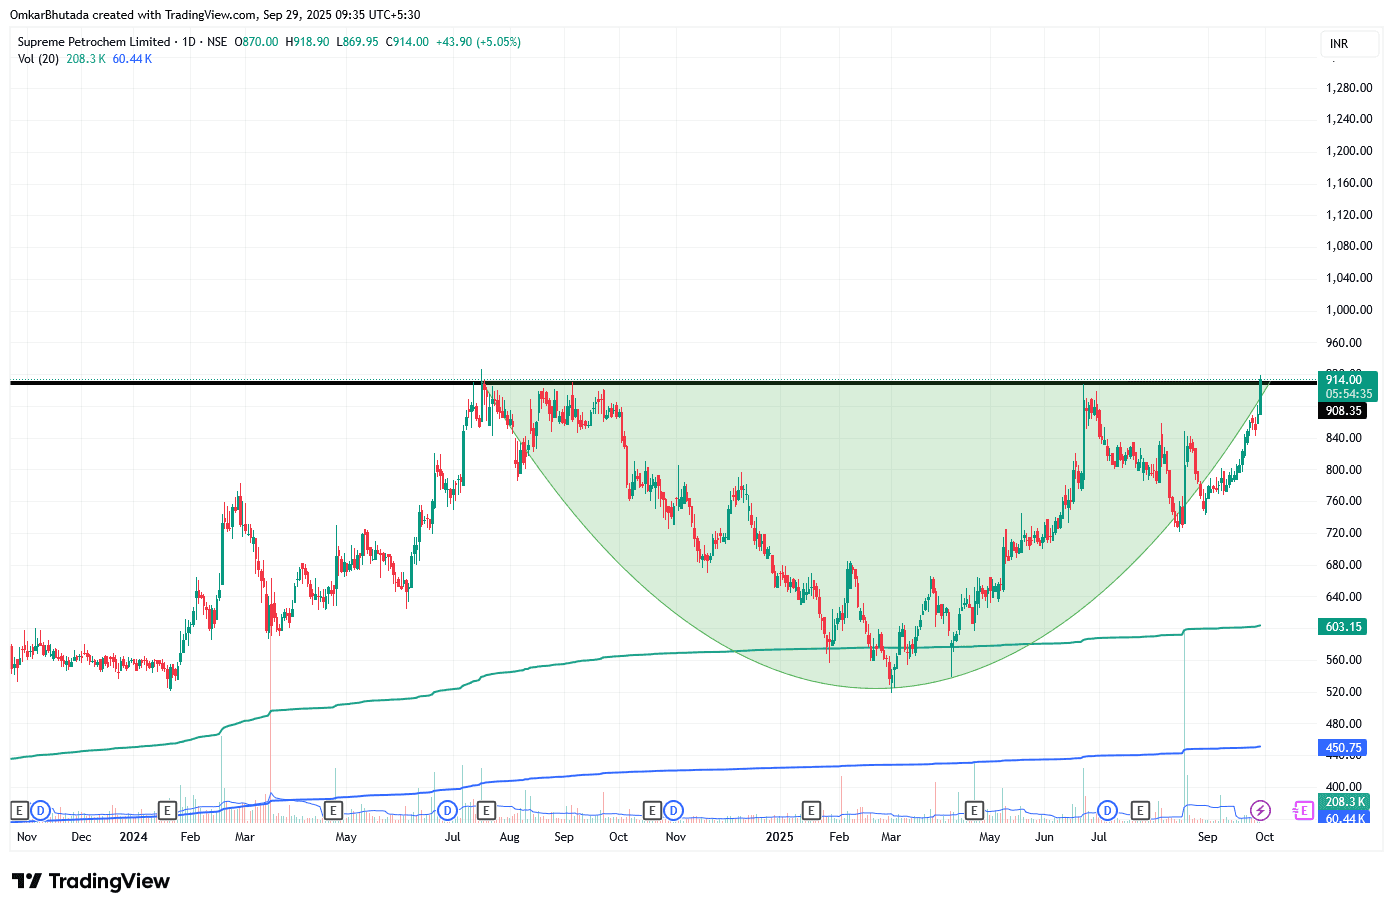Image resolution: width=1393 pixels, height=911 pixels.
Task: Click the 1,120.00 price axis label
Action: 1349,215
